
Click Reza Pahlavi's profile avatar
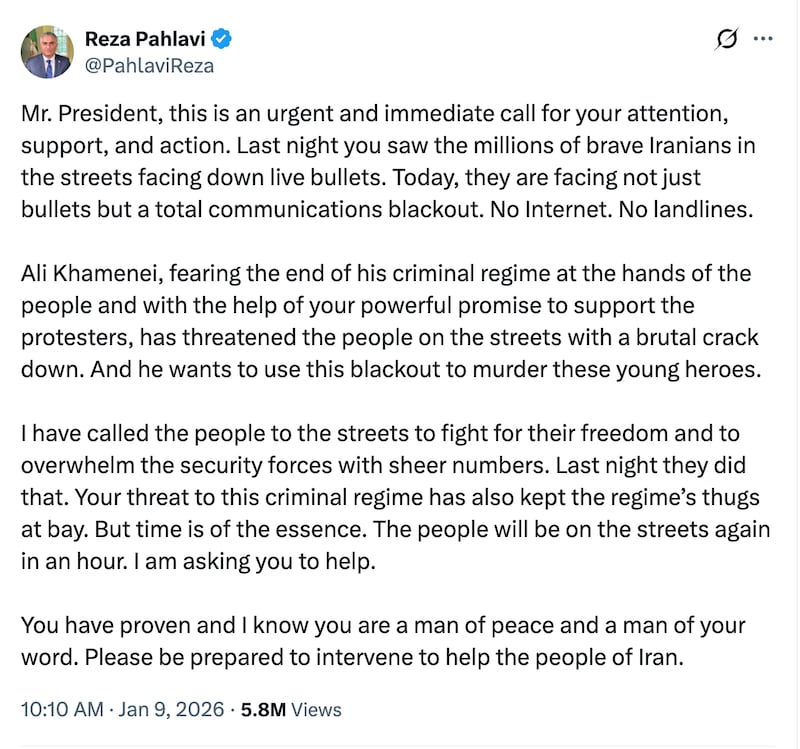coord(47,51)
